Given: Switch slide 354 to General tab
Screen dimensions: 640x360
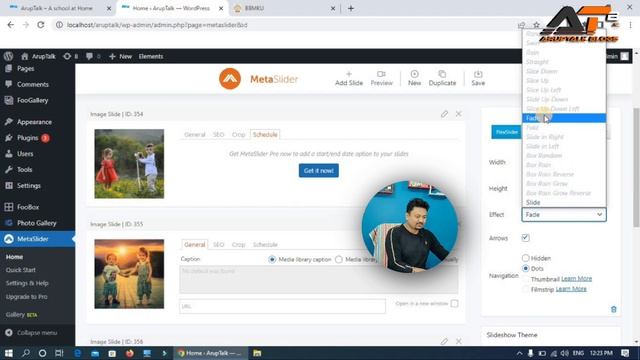Looking at the screenshot, I should point(195,135).
